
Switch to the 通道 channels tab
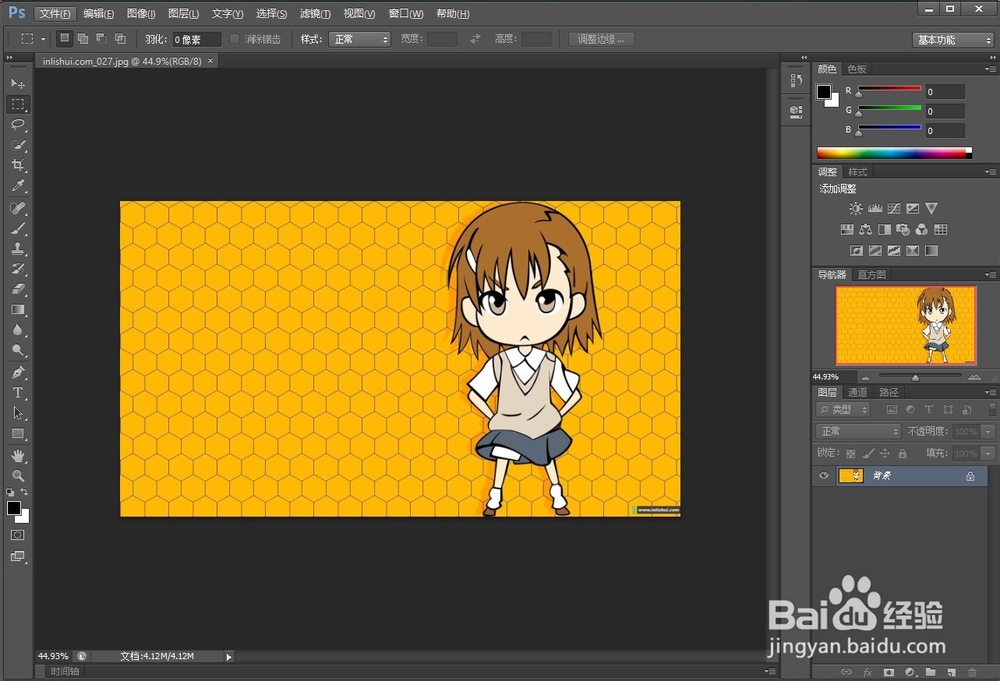coord(858,392)
